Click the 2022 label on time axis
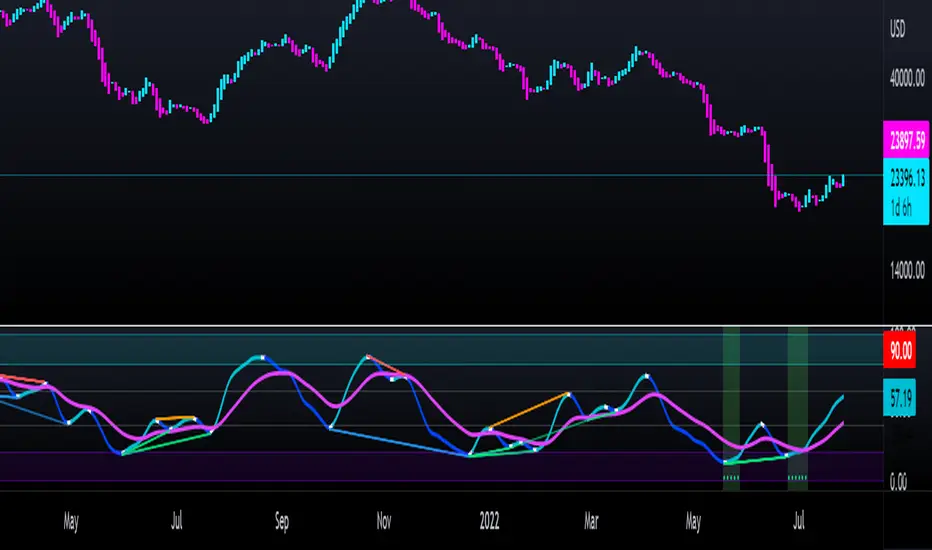932x550 pixels. (x=489, y=521)
